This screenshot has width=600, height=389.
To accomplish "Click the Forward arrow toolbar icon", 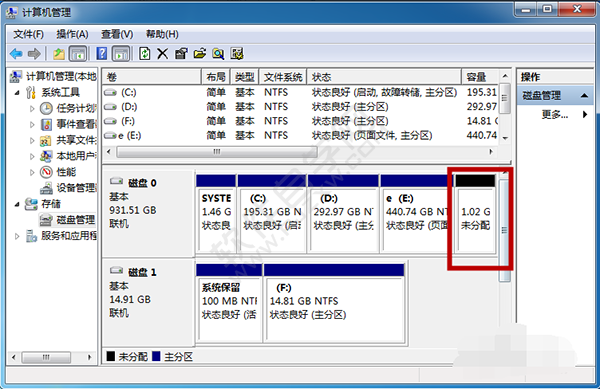I will point(34,54).
